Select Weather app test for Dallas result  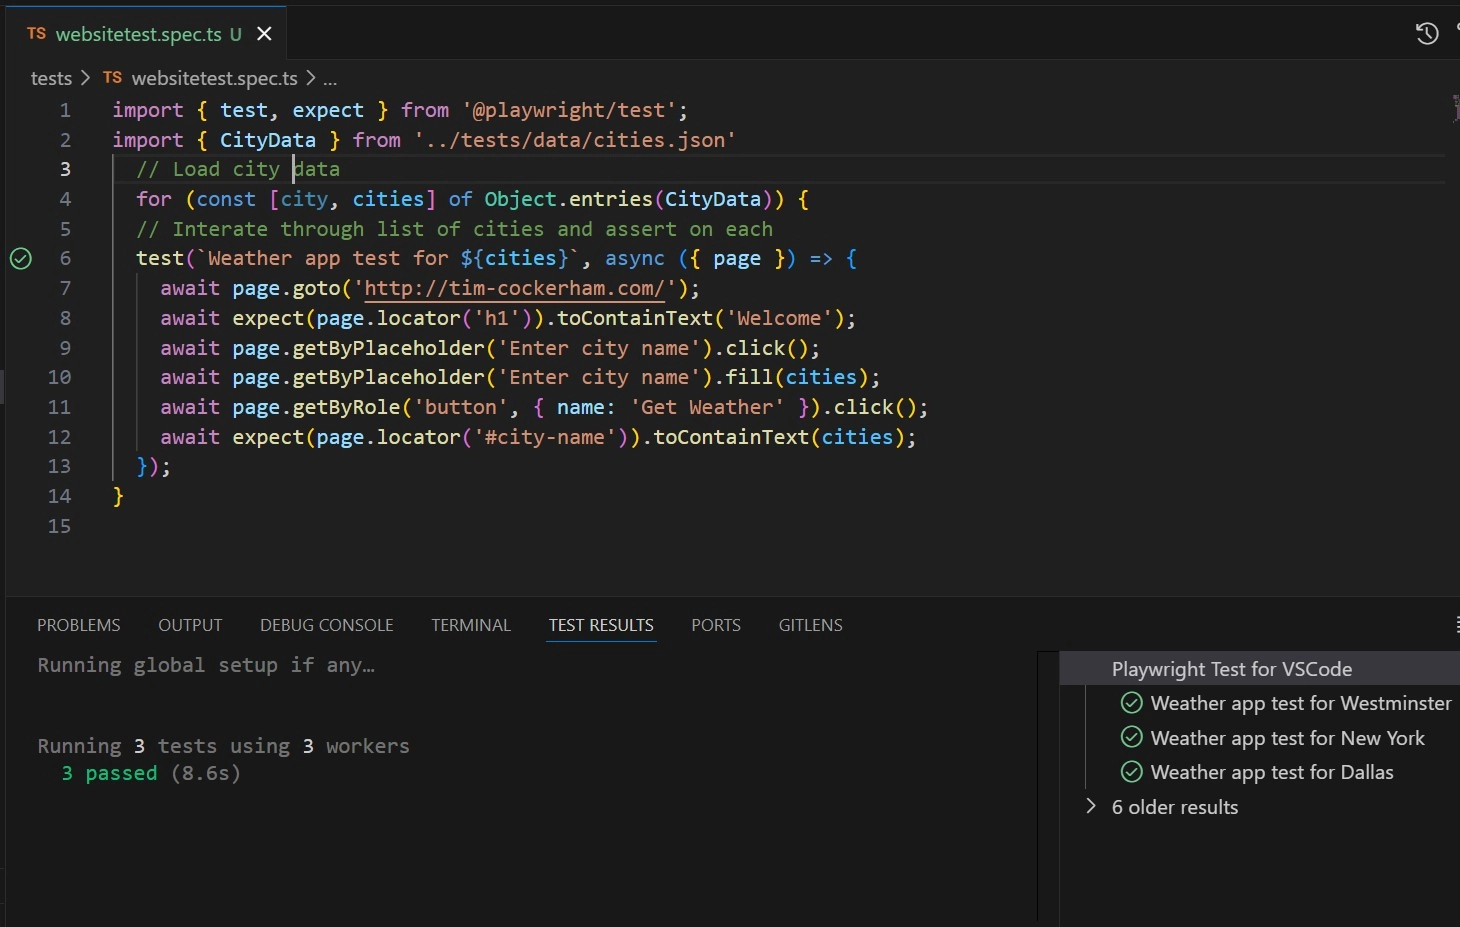(x=1271, y=772)
